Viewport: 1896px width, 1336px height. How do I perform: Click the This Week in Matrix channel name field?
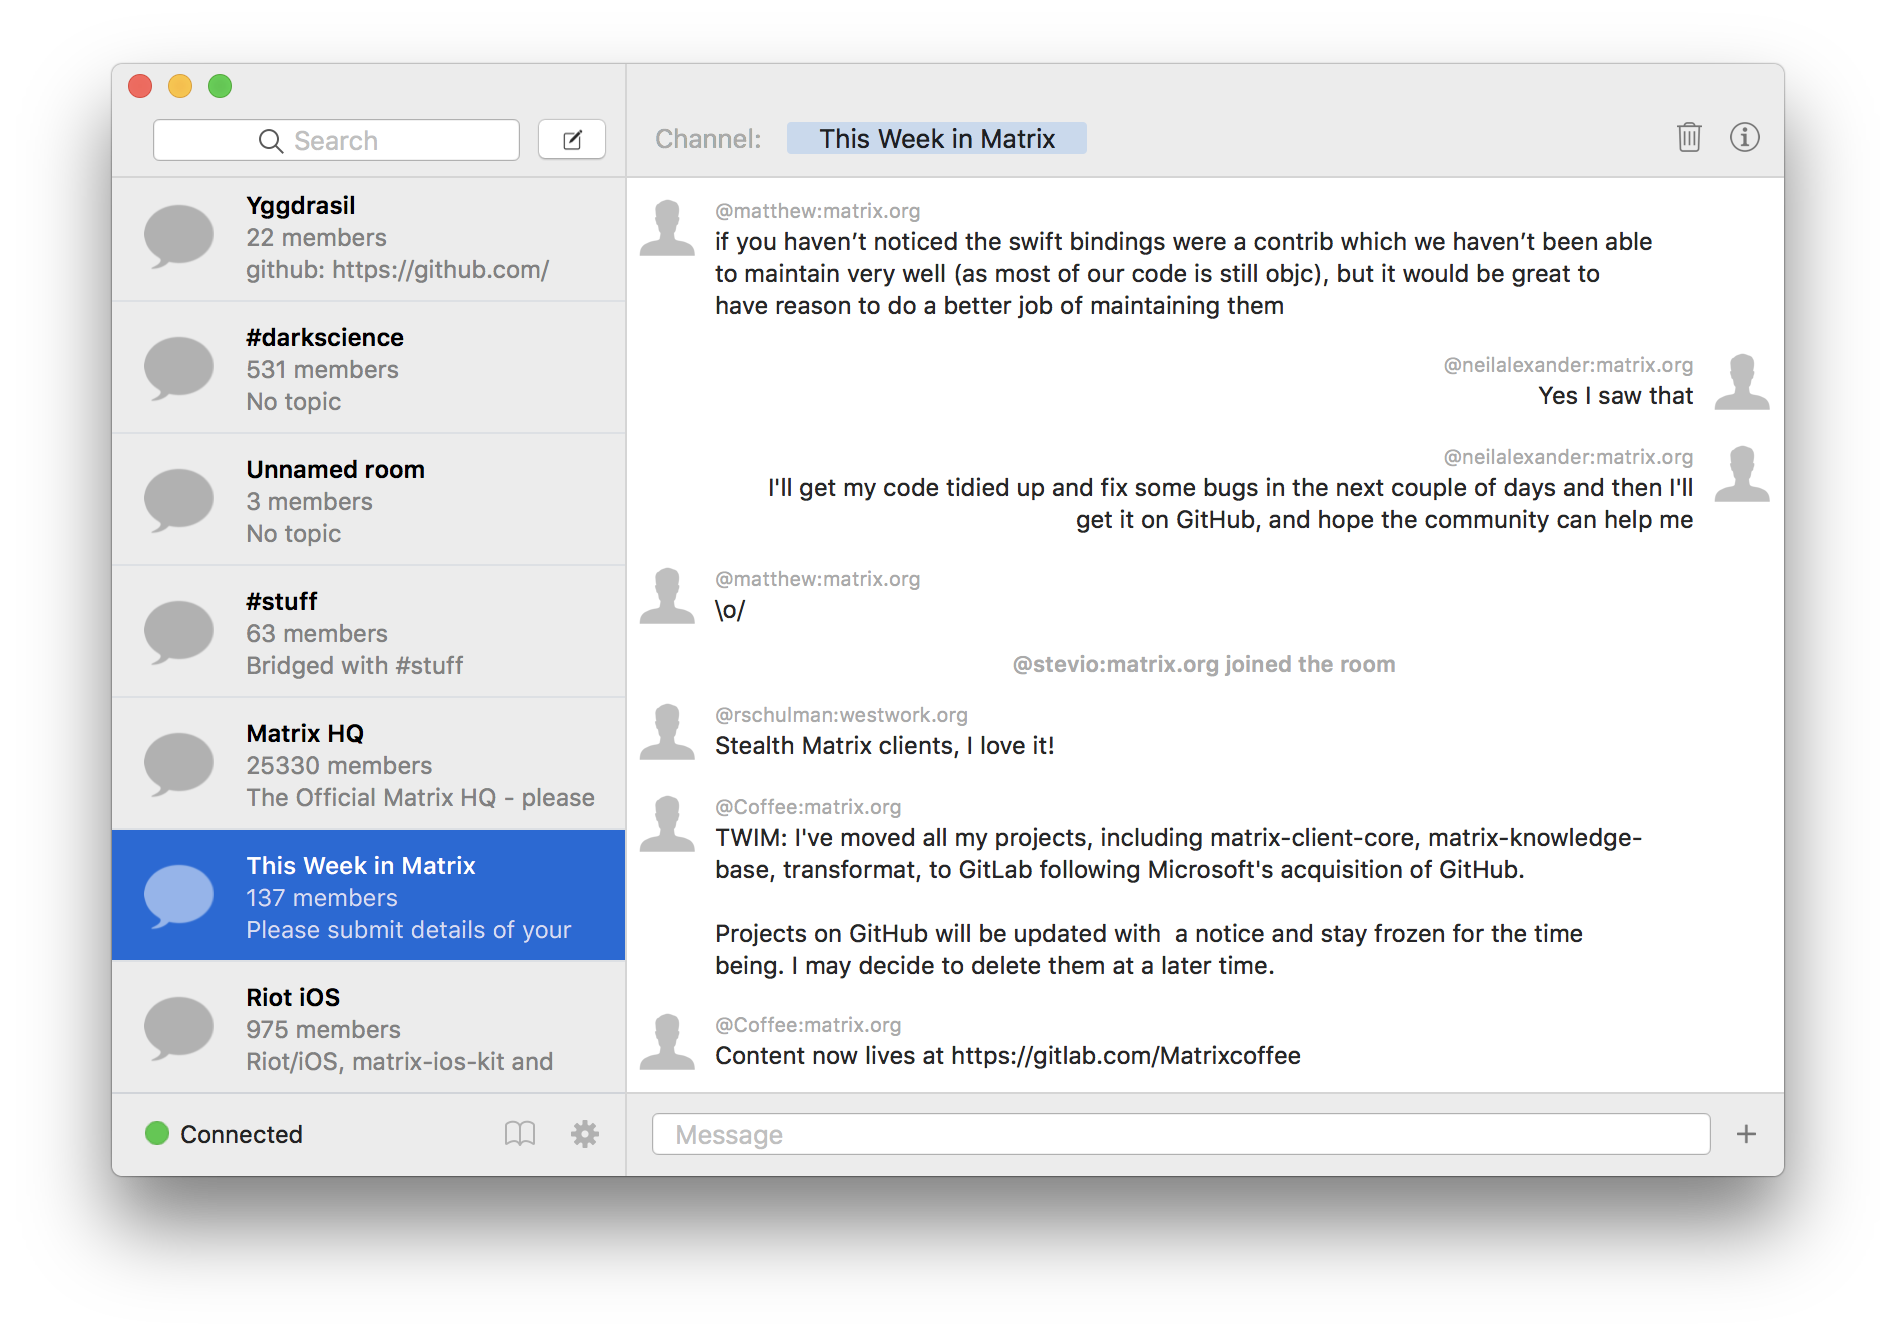click(936, 139)
